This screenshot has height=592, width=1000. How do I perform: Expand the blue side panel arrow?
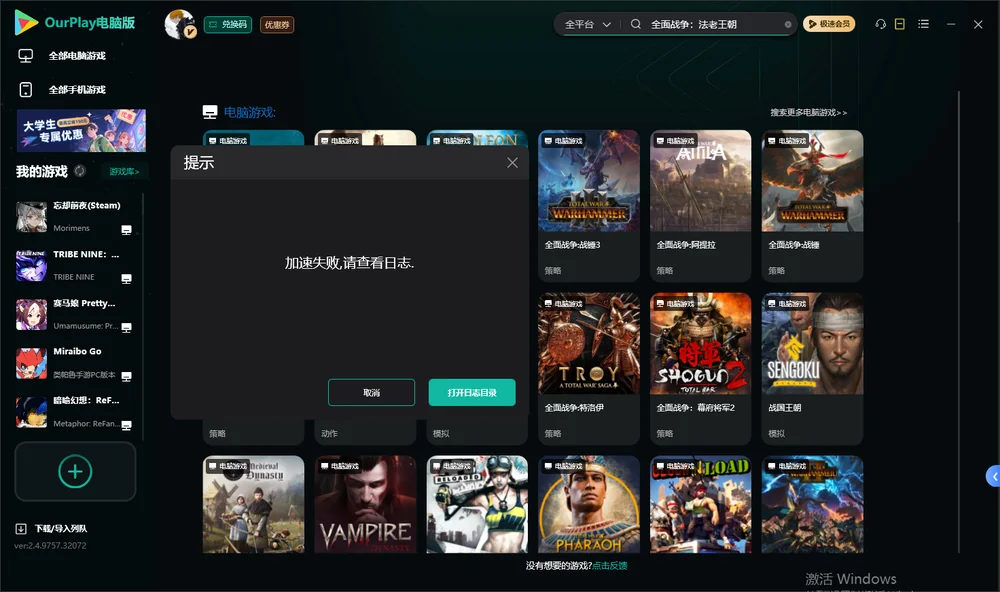pyautogui.click(x=994, y=477)
